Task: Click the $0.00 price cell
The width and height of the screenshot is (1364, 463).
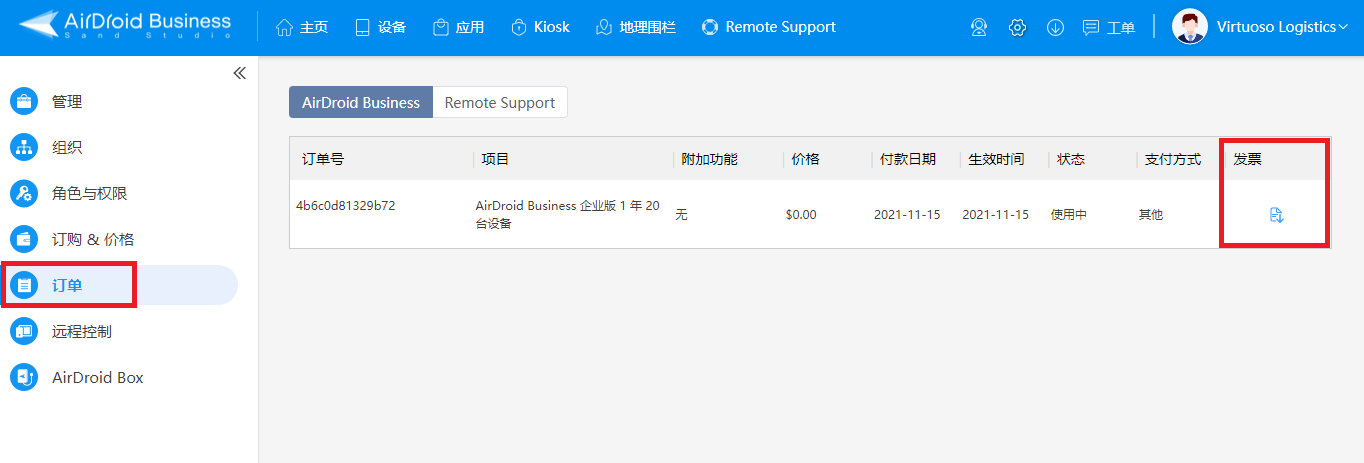Action: [x=801, y=214]
